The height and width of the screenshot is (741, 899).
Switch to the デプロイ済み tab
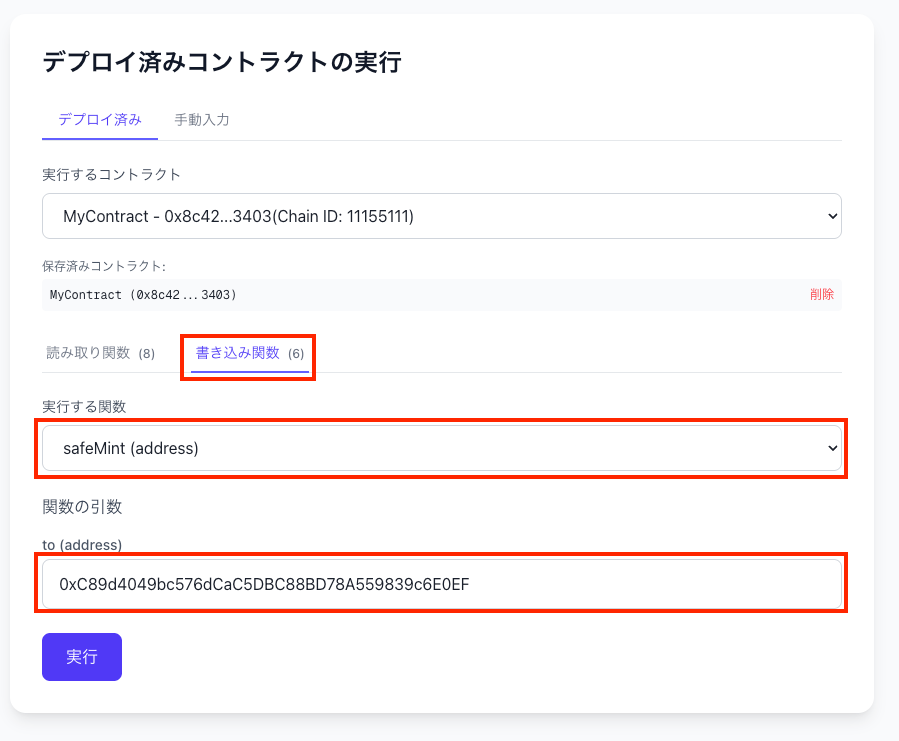(100, 120)
